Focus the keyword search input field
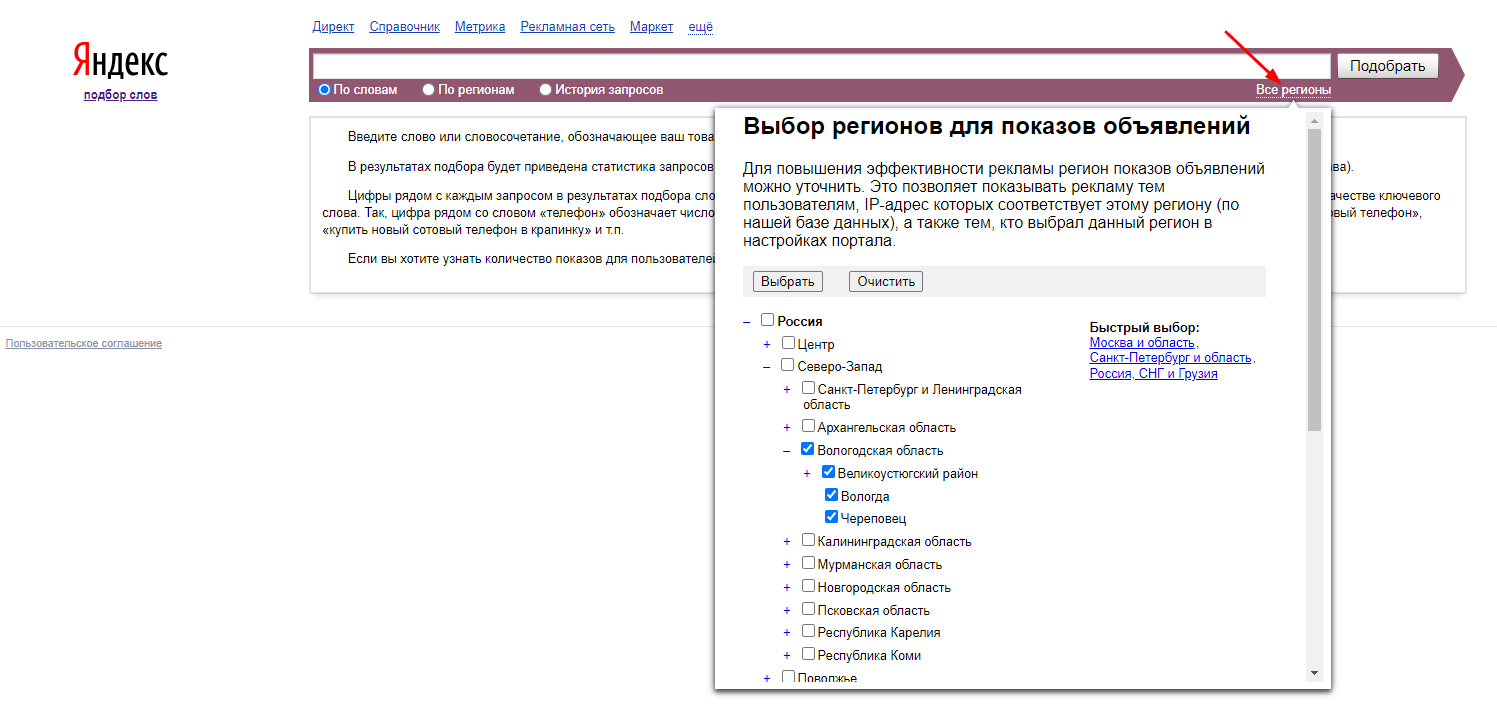 (821, 66)
